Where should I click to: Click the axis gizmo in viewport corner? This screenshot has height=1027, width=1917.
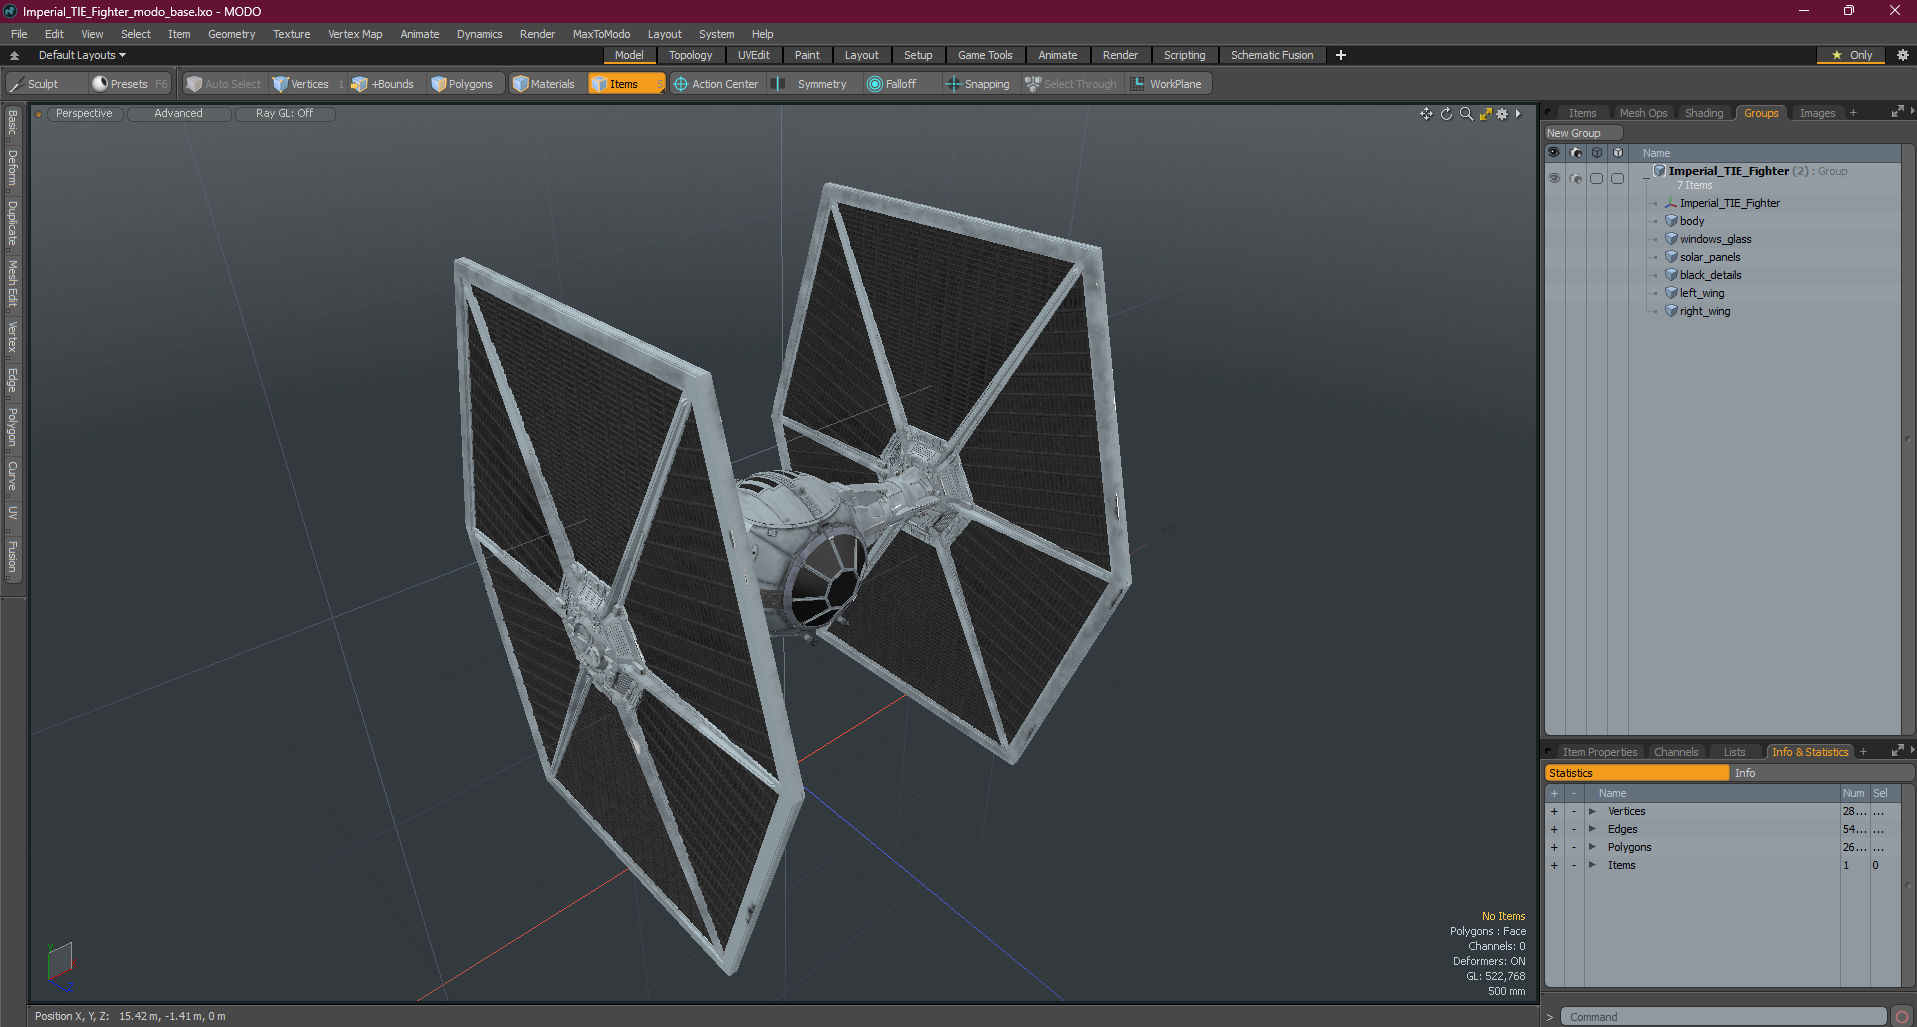click(x=60, y=965)
